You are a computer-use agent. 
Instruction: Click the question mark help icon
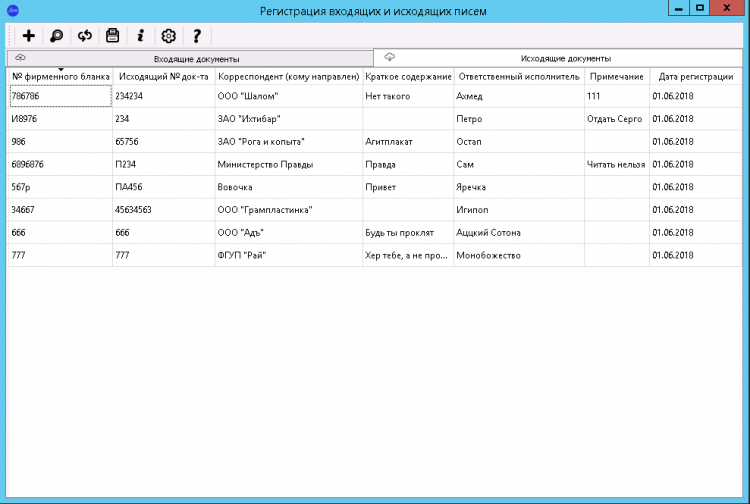click(197, 36)
